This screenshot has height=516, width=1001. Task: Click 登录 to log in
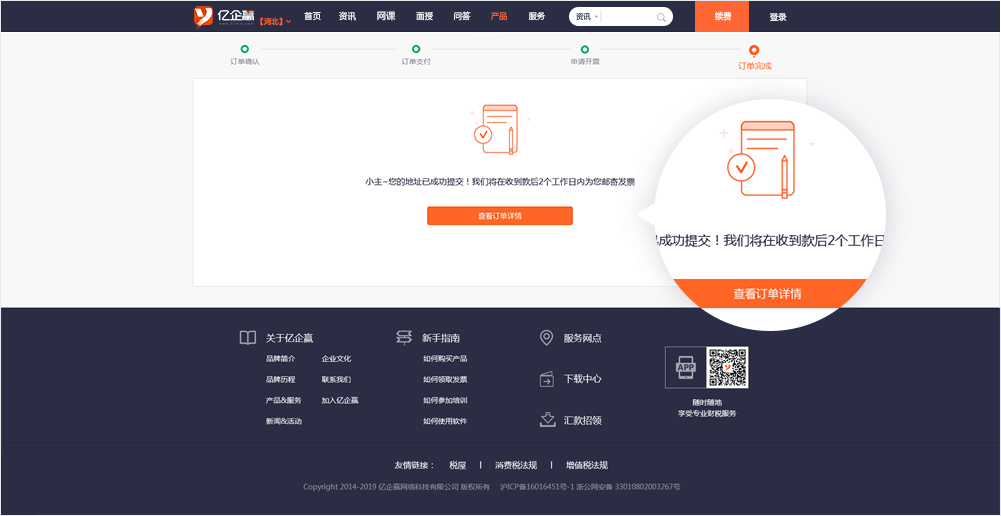[778, 17]
